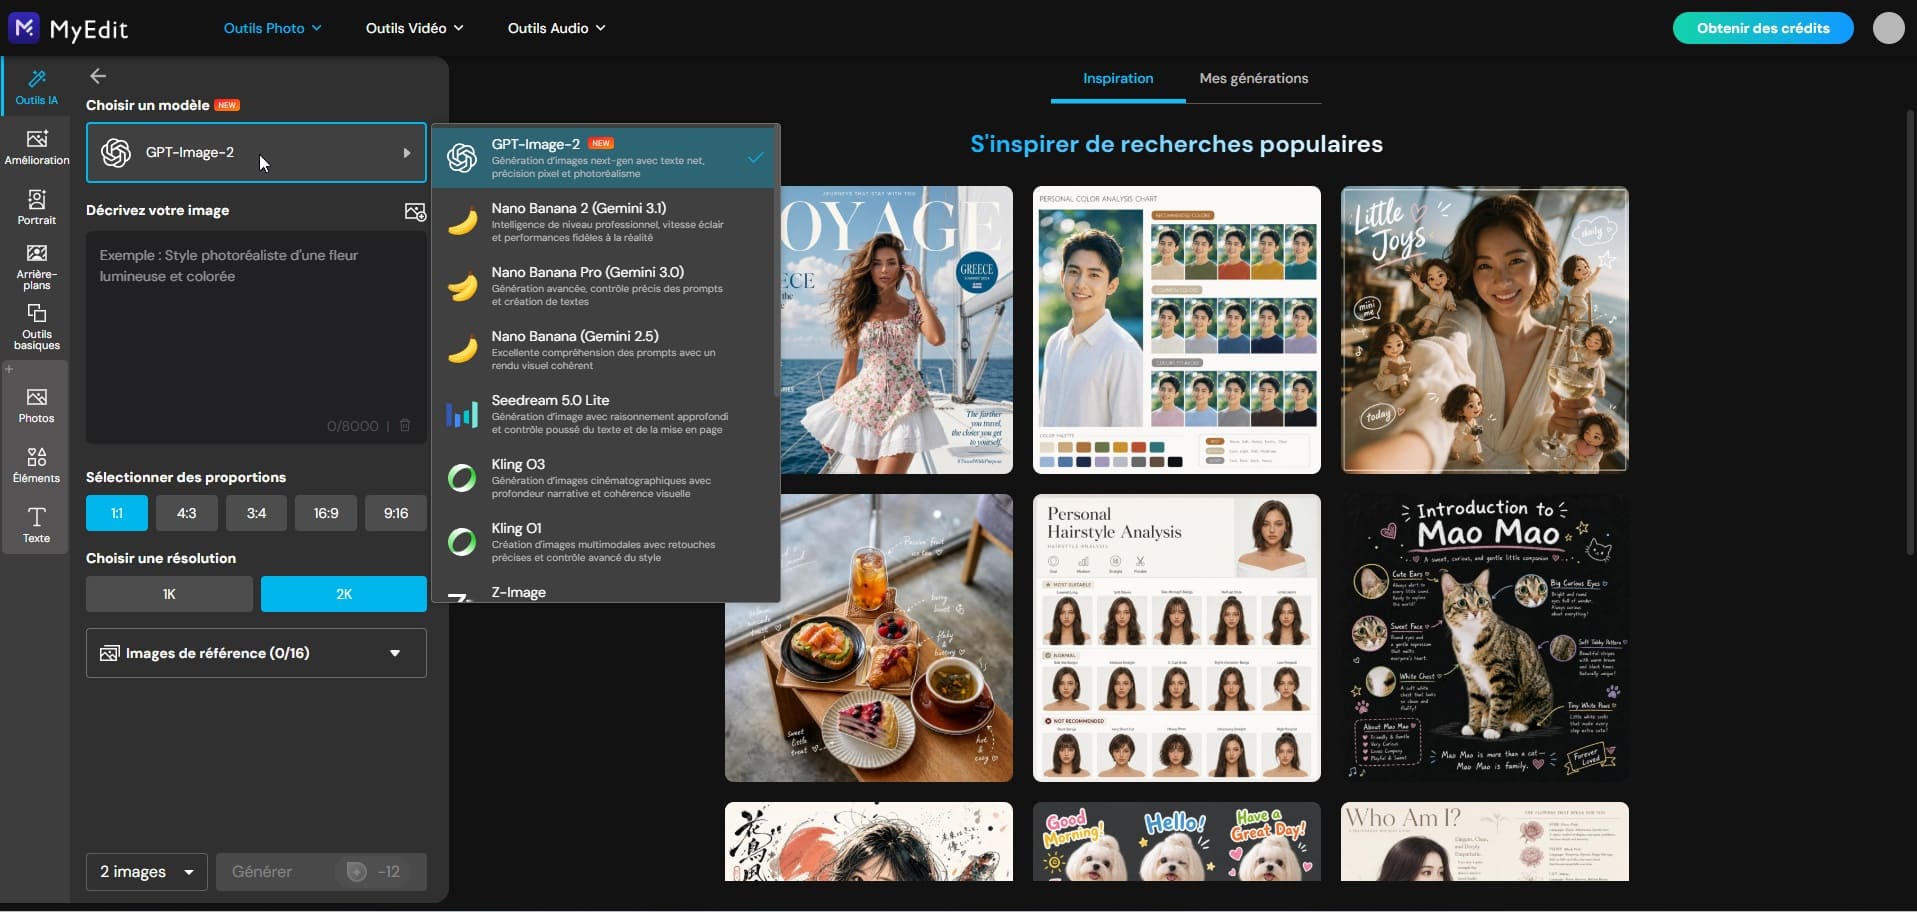Switch to the Inspiration tab
Image resolution: width=1917 pixels, height=912 pixels.
1118,78
